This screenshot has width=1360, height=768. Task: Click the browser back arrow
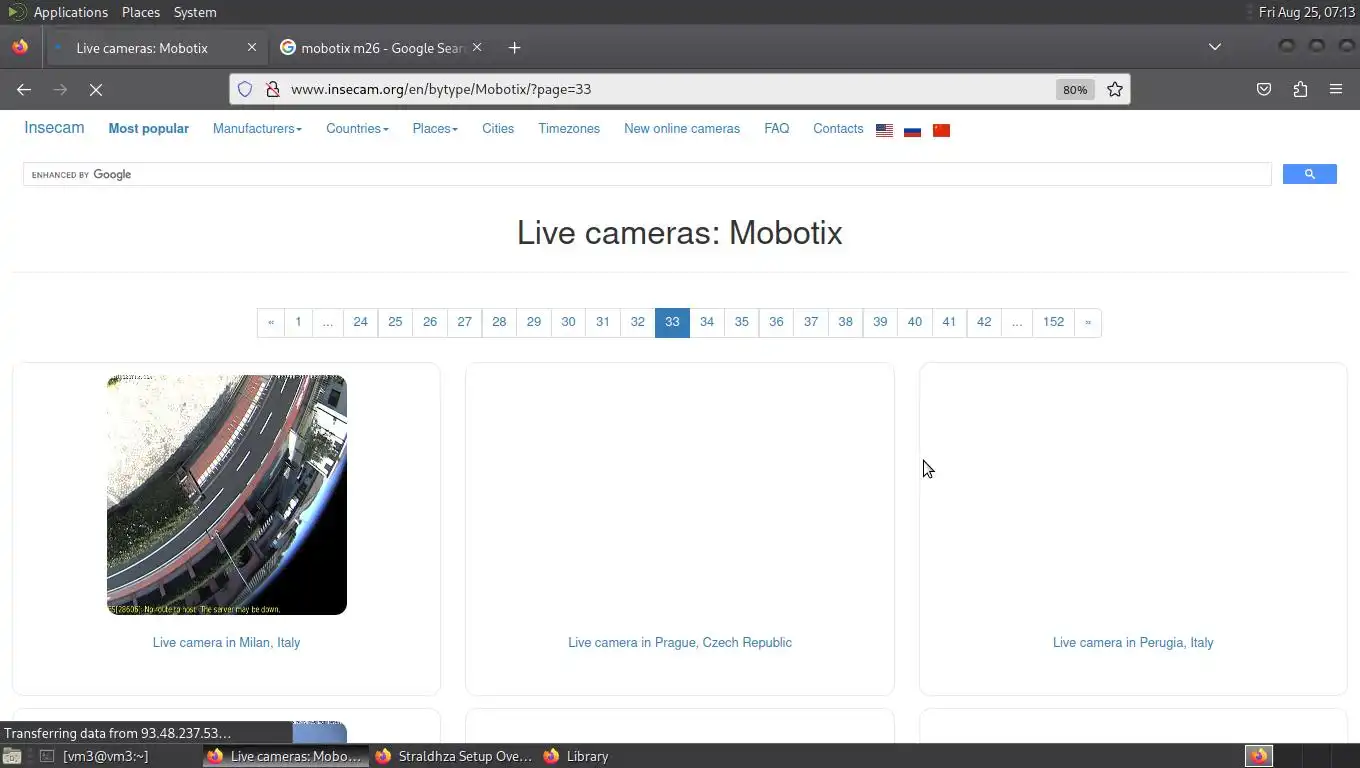(x=24, y=89)
